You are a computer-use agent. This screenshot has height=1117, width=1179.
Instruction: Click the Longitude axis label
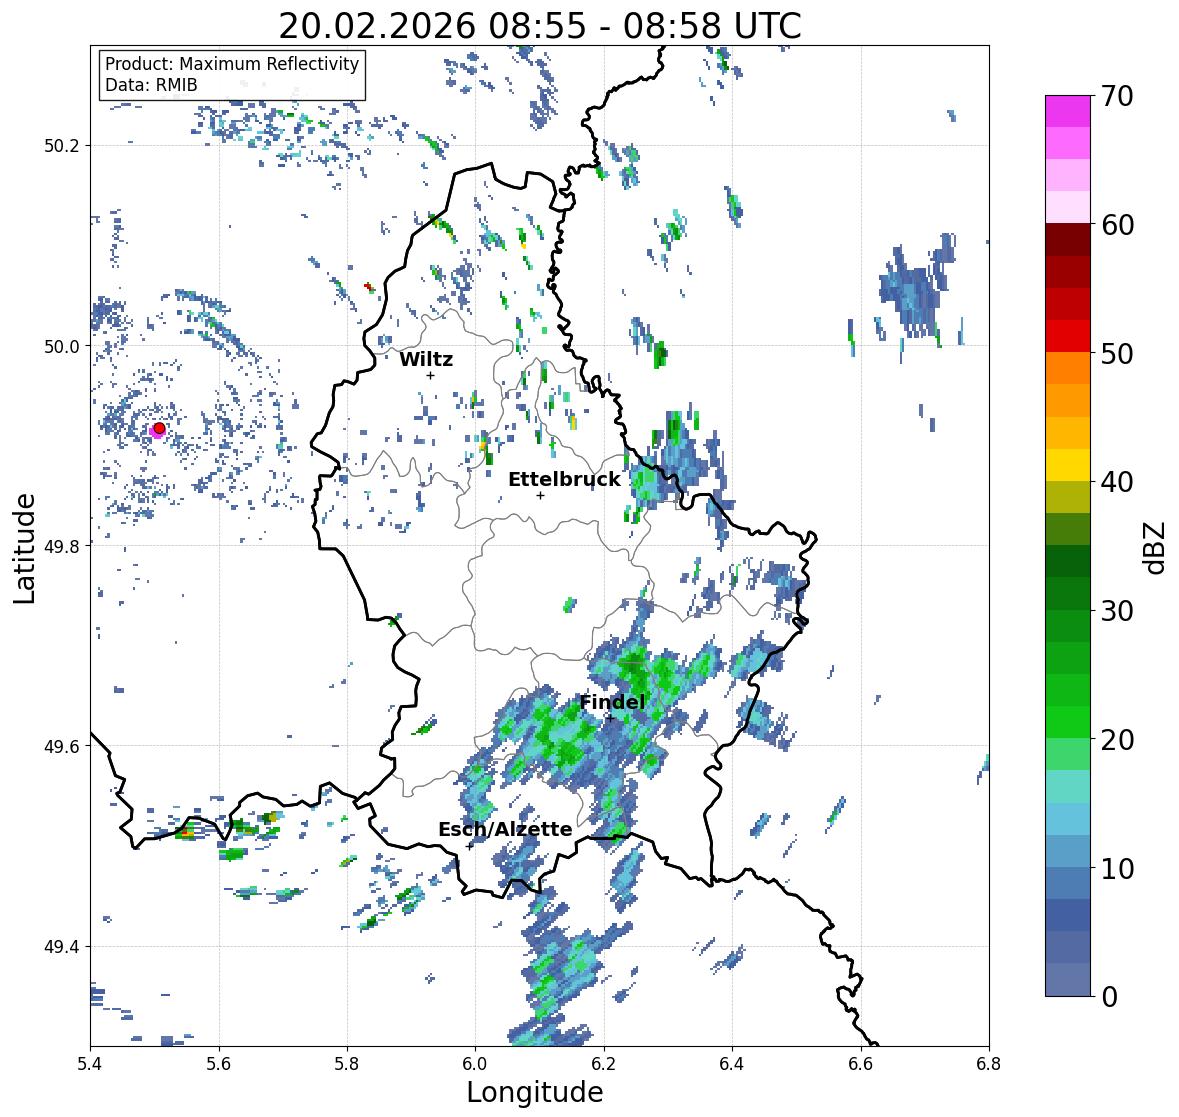(535, 1092)
